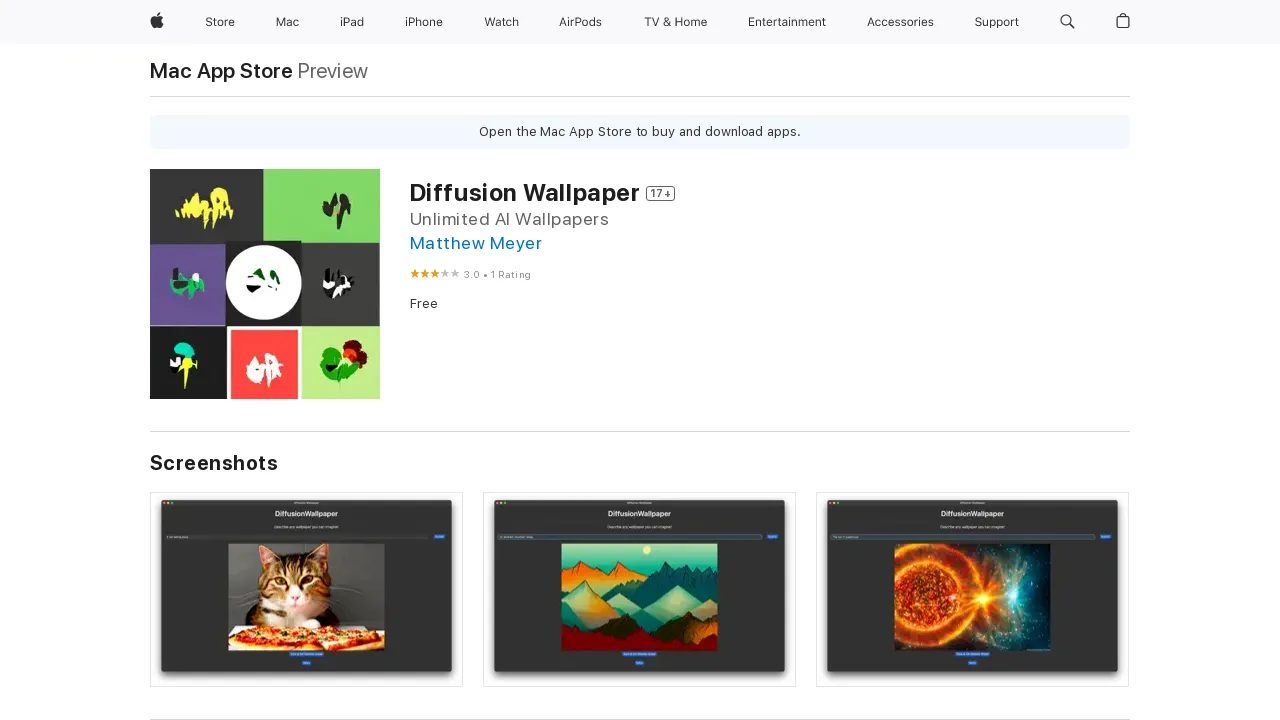Open the TV & Home section
Screen dimensions: 1280x720
pyautogui.click(x=675, y=21)
